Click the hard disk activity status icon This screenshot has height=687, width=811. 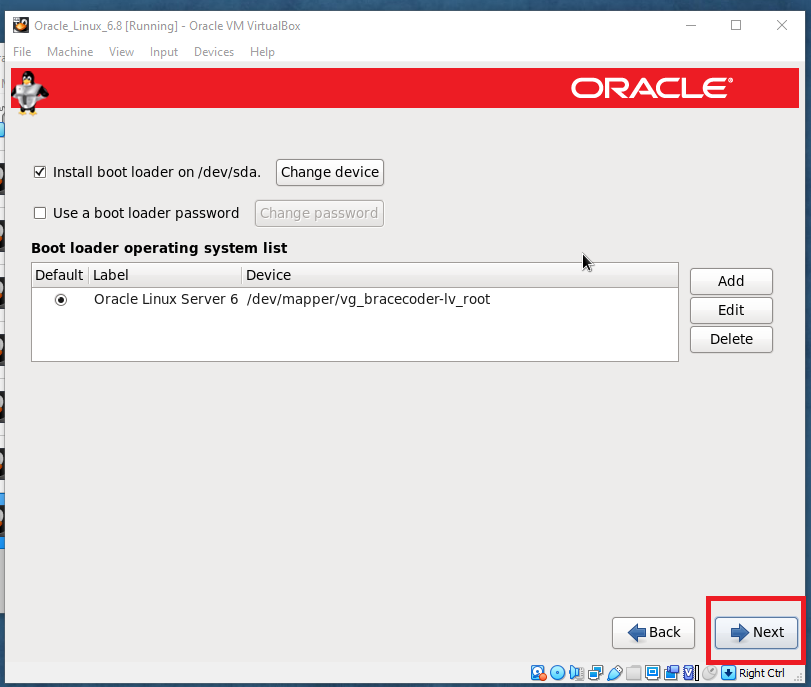538,673
